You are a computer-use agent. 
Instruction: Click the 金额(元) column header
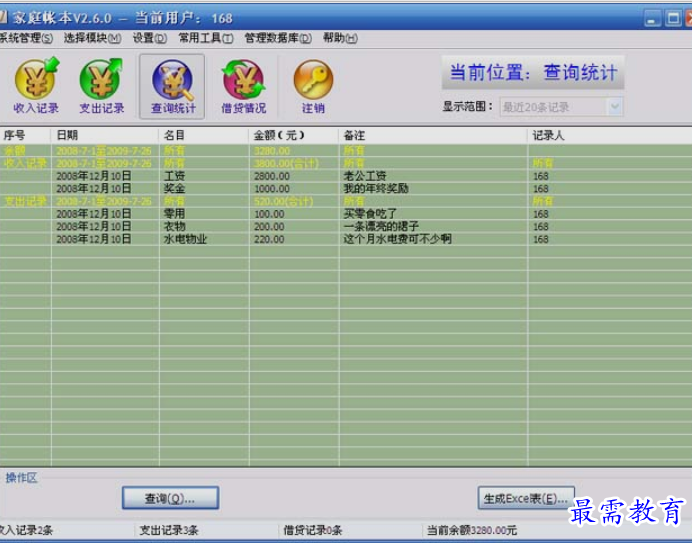294,136
